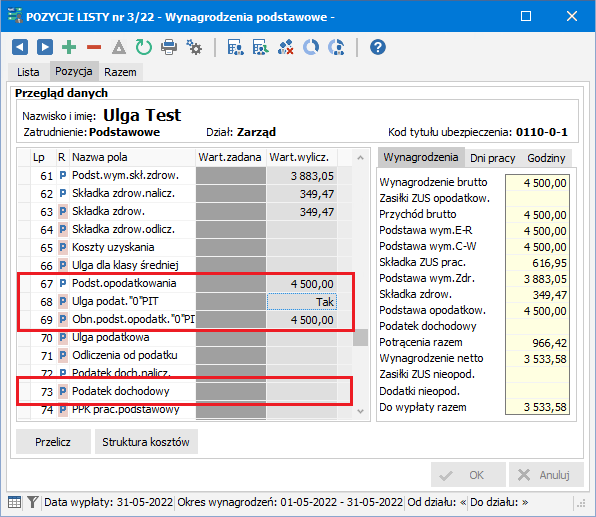The height and width of the screenshot is (517, 596).
Task: Select row 67 Podst.opodatkowania
Action: (x=184, y=284)
